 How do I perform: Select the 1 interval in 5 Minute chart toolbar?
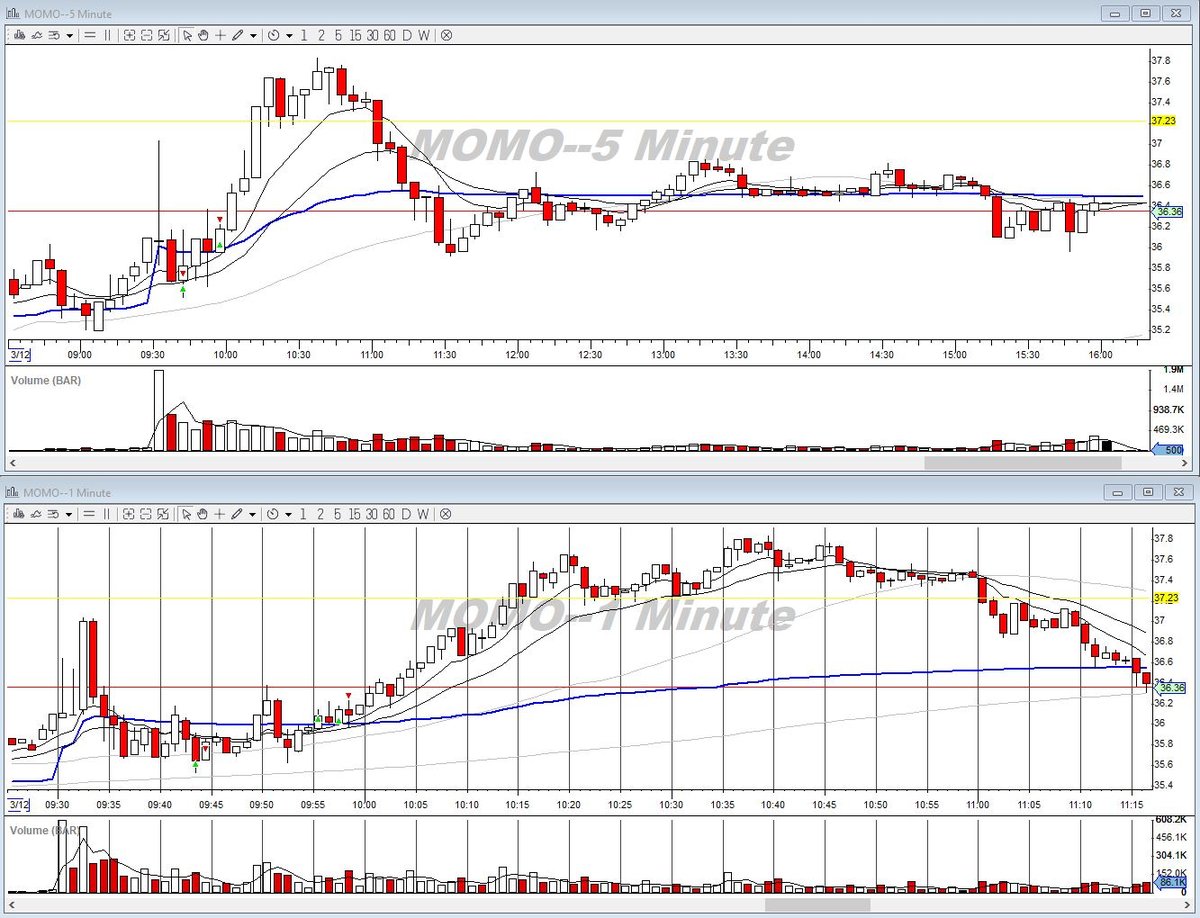coord(304,35)
